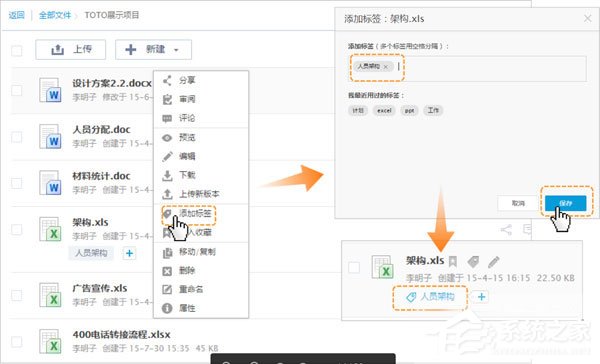600x364 pixels.
Task: Click 保存 in the tag dialog
Action: click(566, 203)
